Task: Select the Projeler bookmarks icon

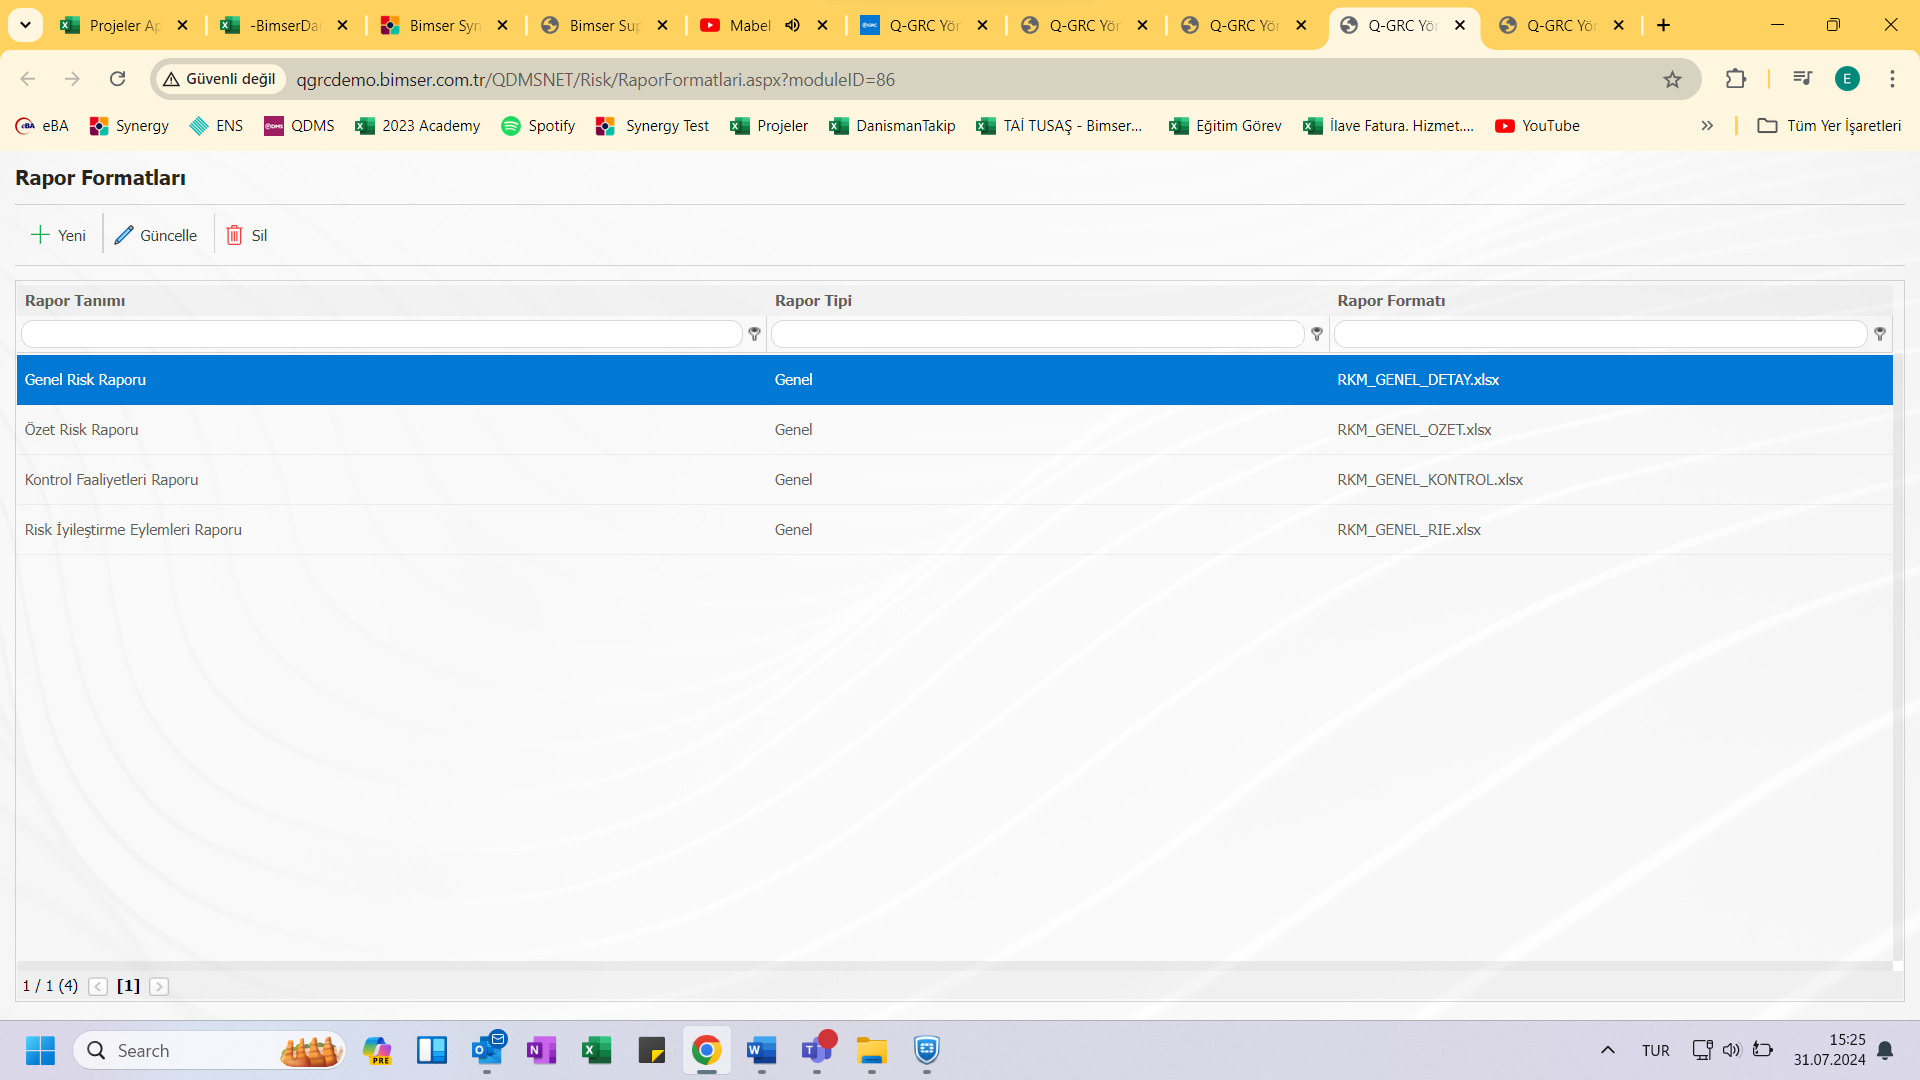Action: [x=737, y=125]
